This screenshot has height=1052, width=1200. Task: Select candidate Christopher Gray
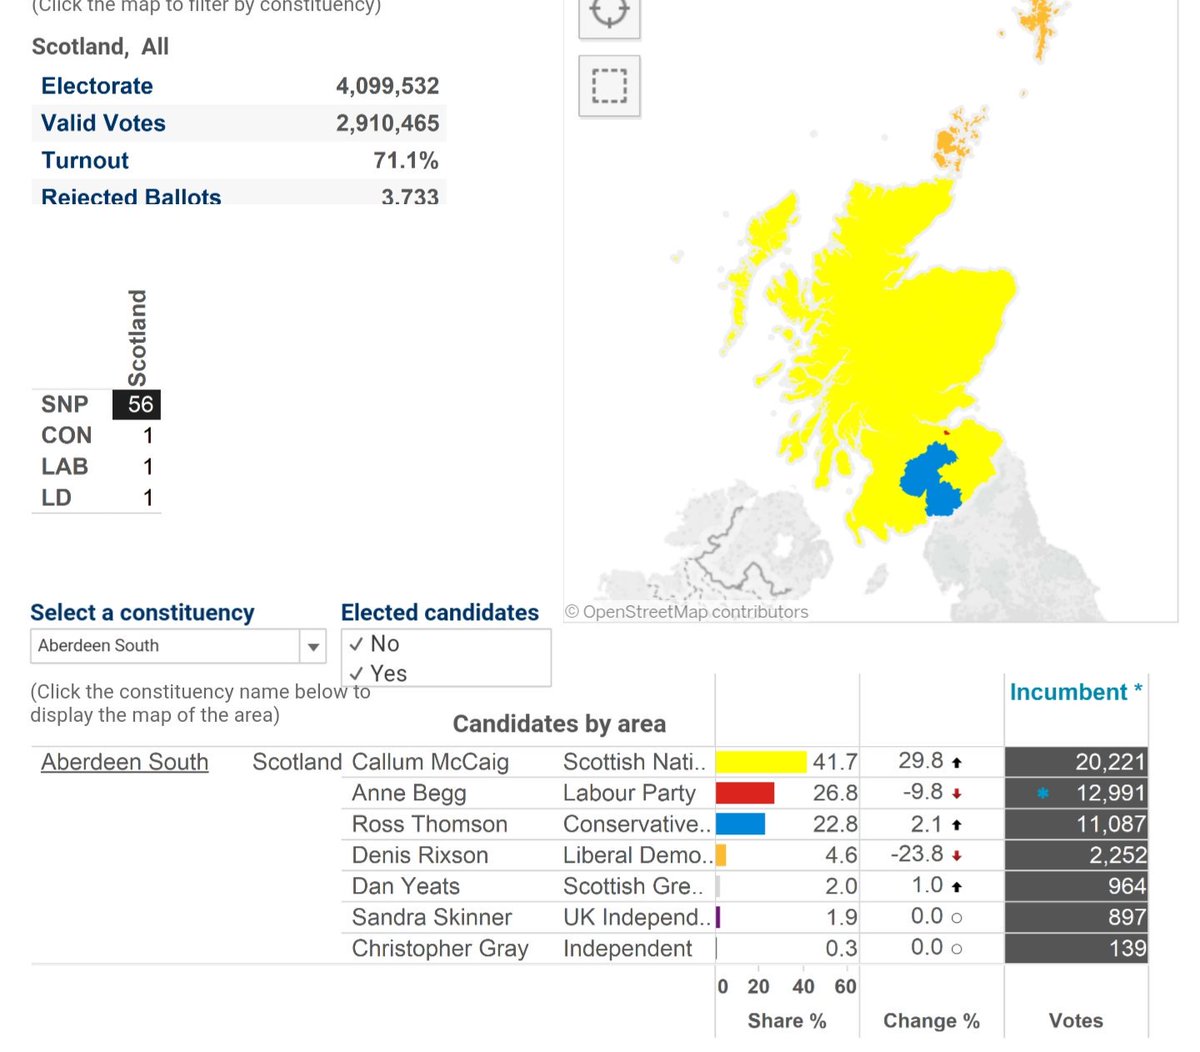tap(440, 948)
